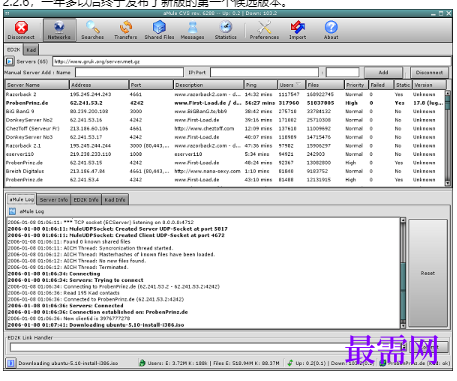457x381 pixels.
Task: Click the 'Connection established on: ProbenPrinz.de' log line
Action: (98, 312)
